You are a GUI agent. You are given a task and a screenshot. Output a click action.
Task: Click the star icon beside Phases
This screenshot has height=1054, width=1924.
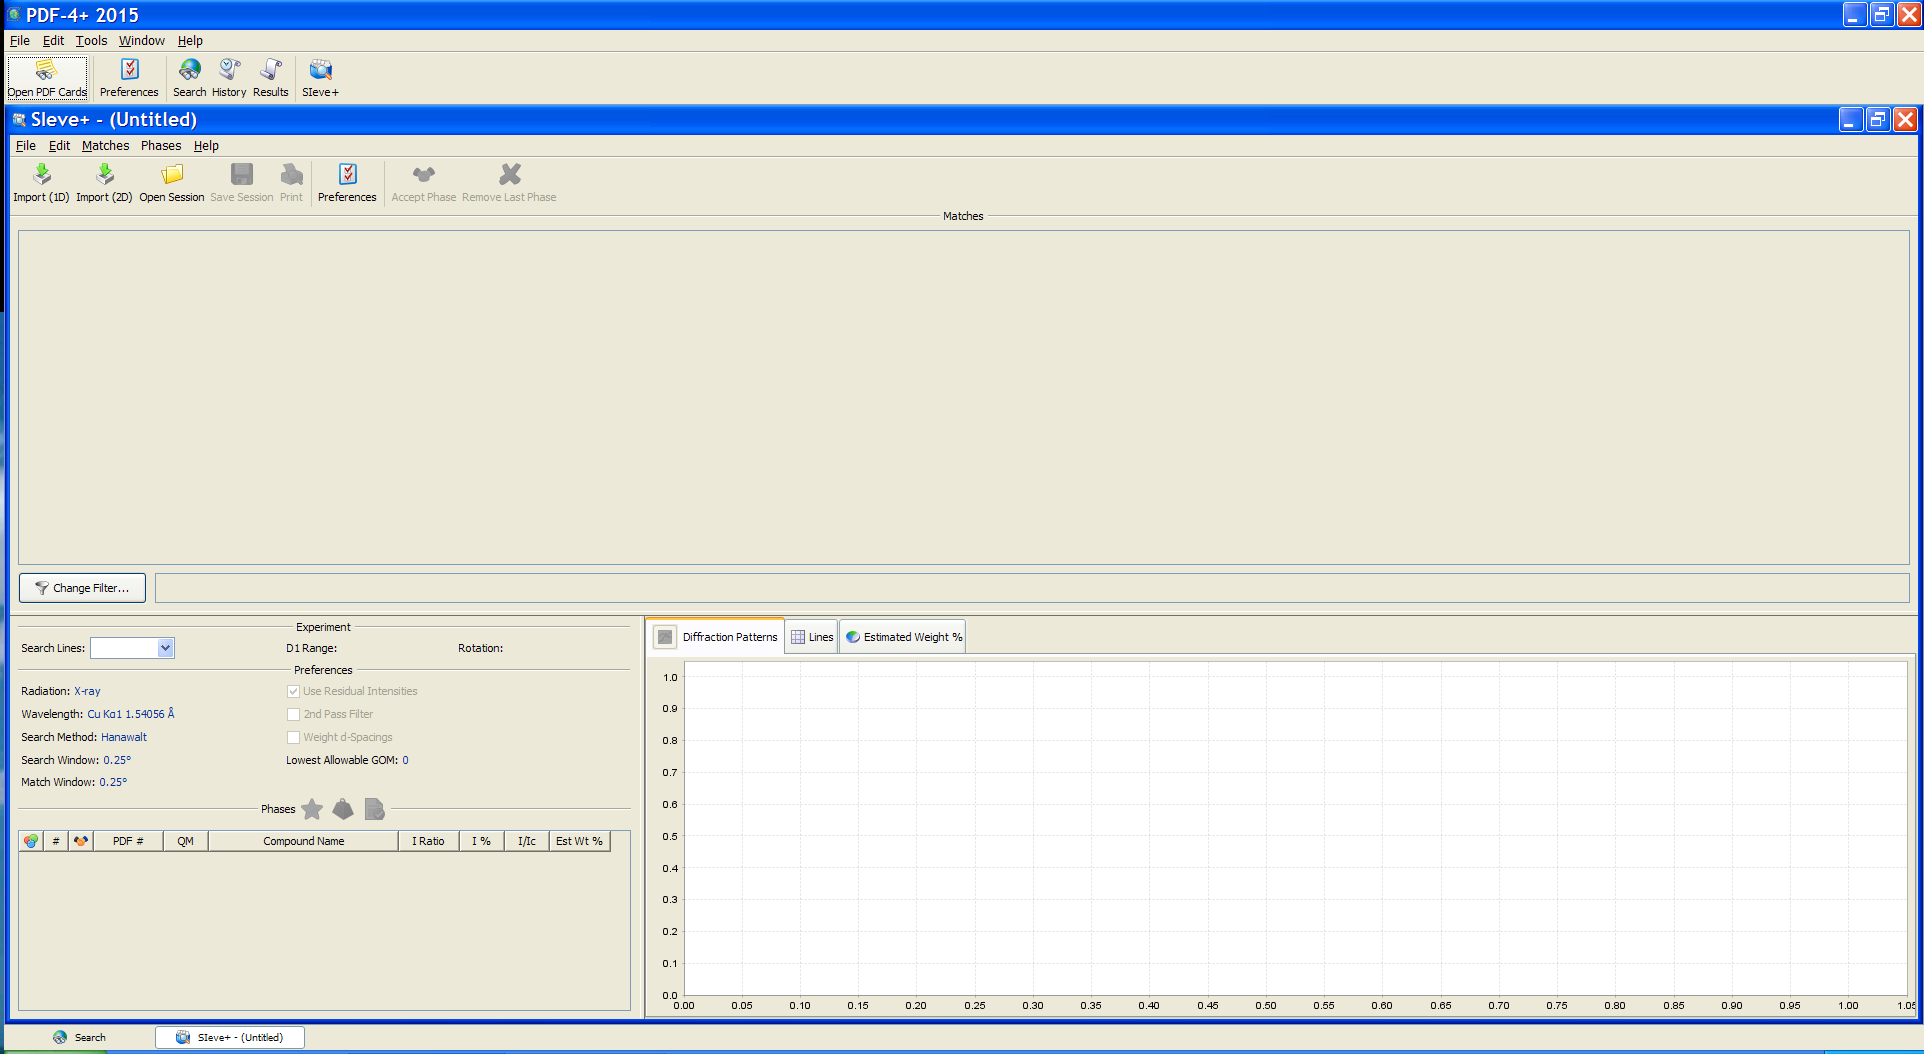(x=312, y=809)
